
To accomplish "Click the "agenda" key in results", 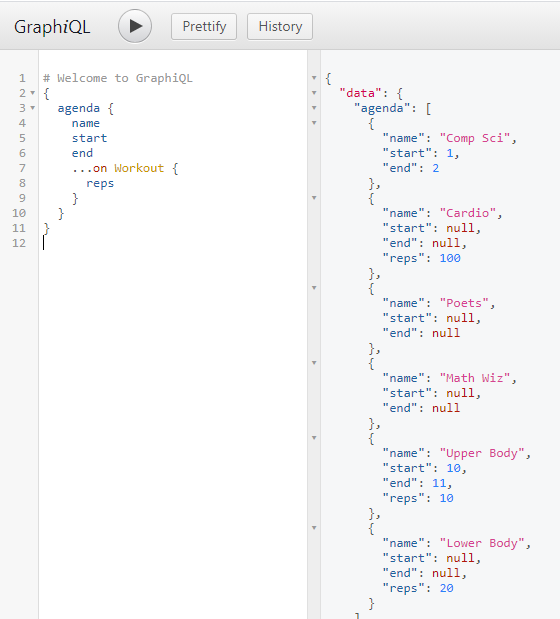I will coord(382,108).
